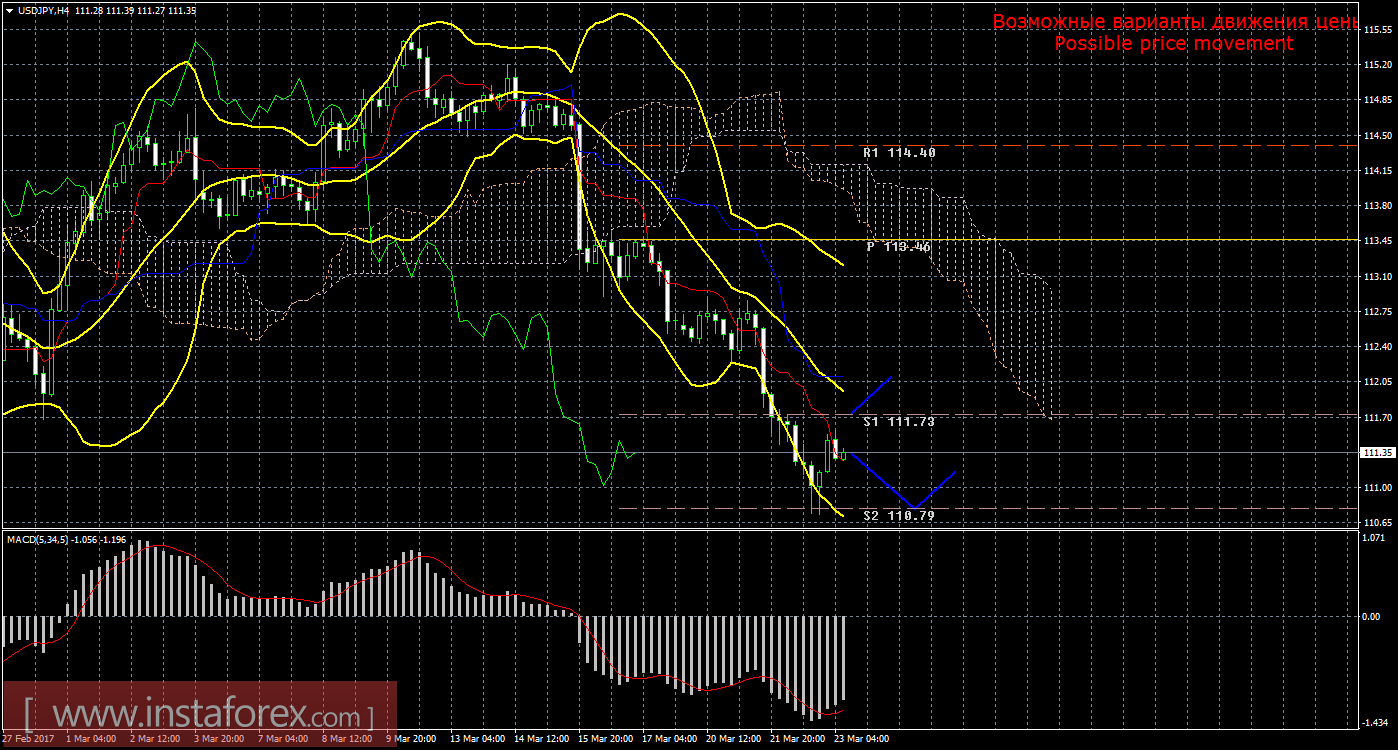Select the S1 111.73 support label
The image size is (1398, 750).
click(x=898, y=422)
